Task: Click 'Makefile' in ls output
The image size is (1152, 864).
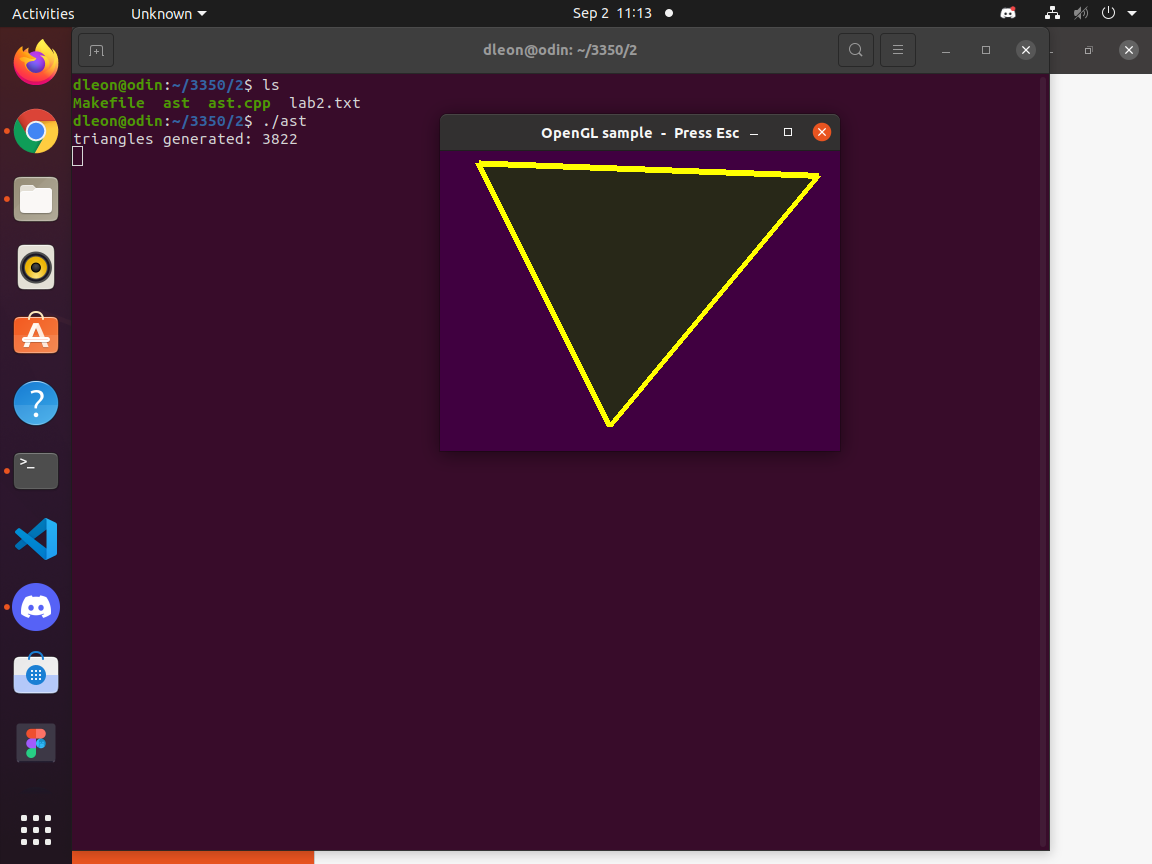Action: [109, 103]
